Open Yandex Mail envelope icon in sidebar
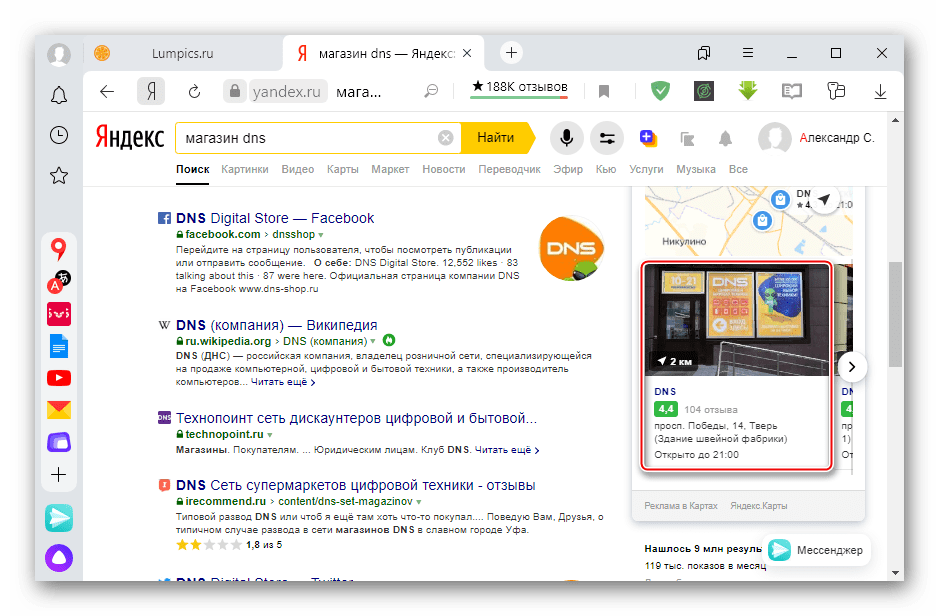This screenshot has width=939, height=616. [x=59, y=410]
